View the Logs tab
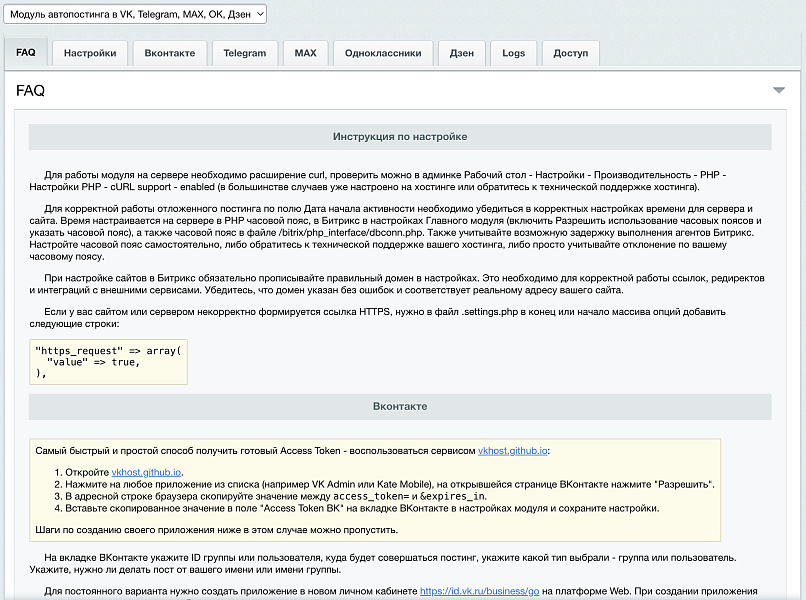The height and width of the screenshot is (600, 806). [514, 53]
